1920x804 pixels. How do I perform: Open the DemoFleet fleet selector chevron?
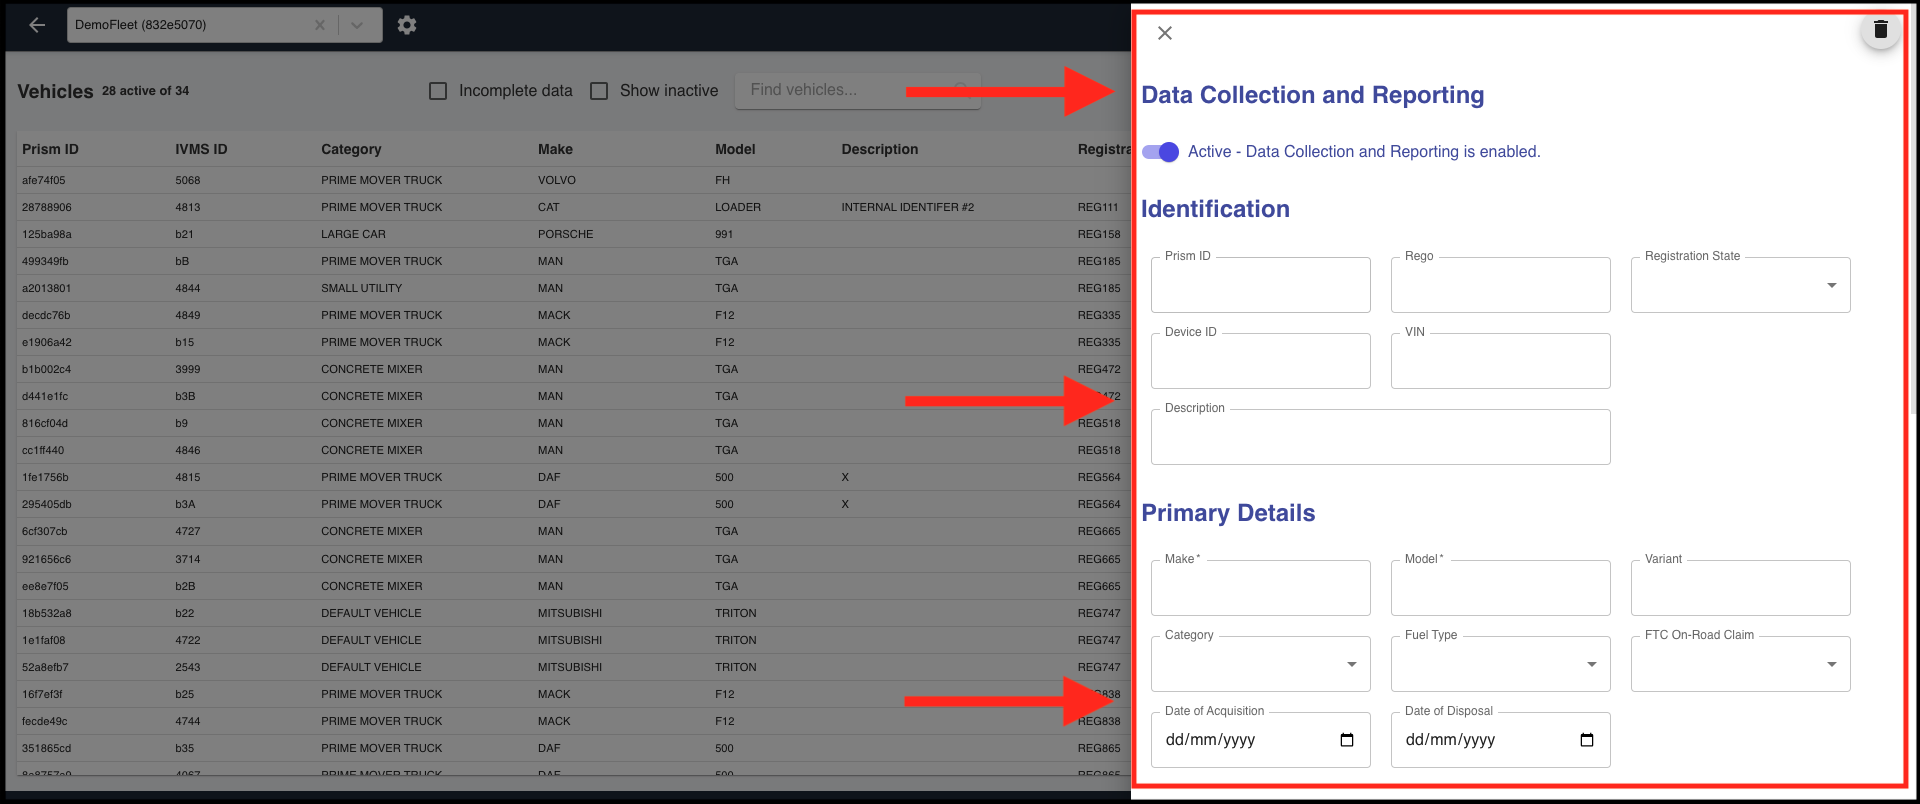coord(357,25)
